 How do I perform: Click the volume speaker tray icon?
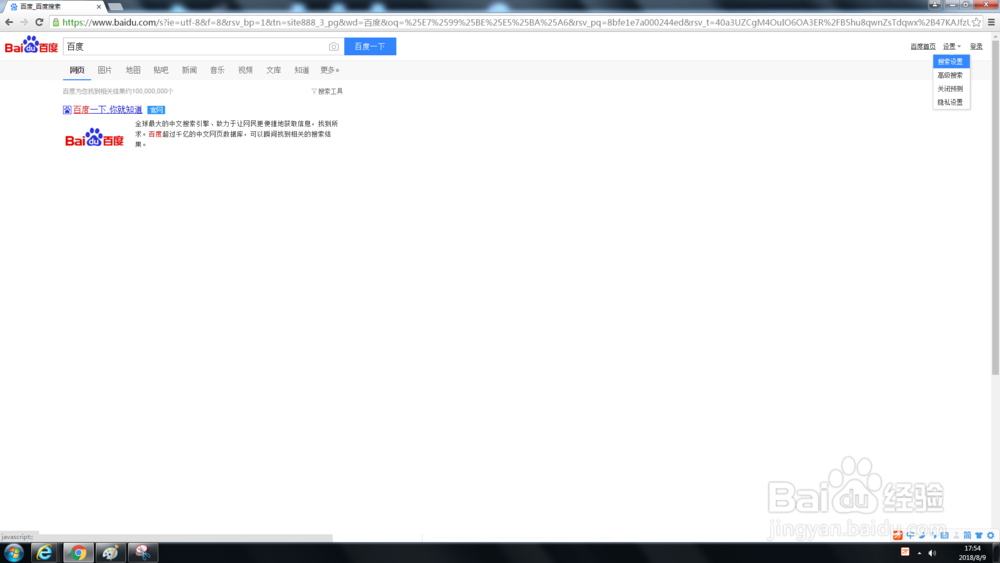pos(932,553)
